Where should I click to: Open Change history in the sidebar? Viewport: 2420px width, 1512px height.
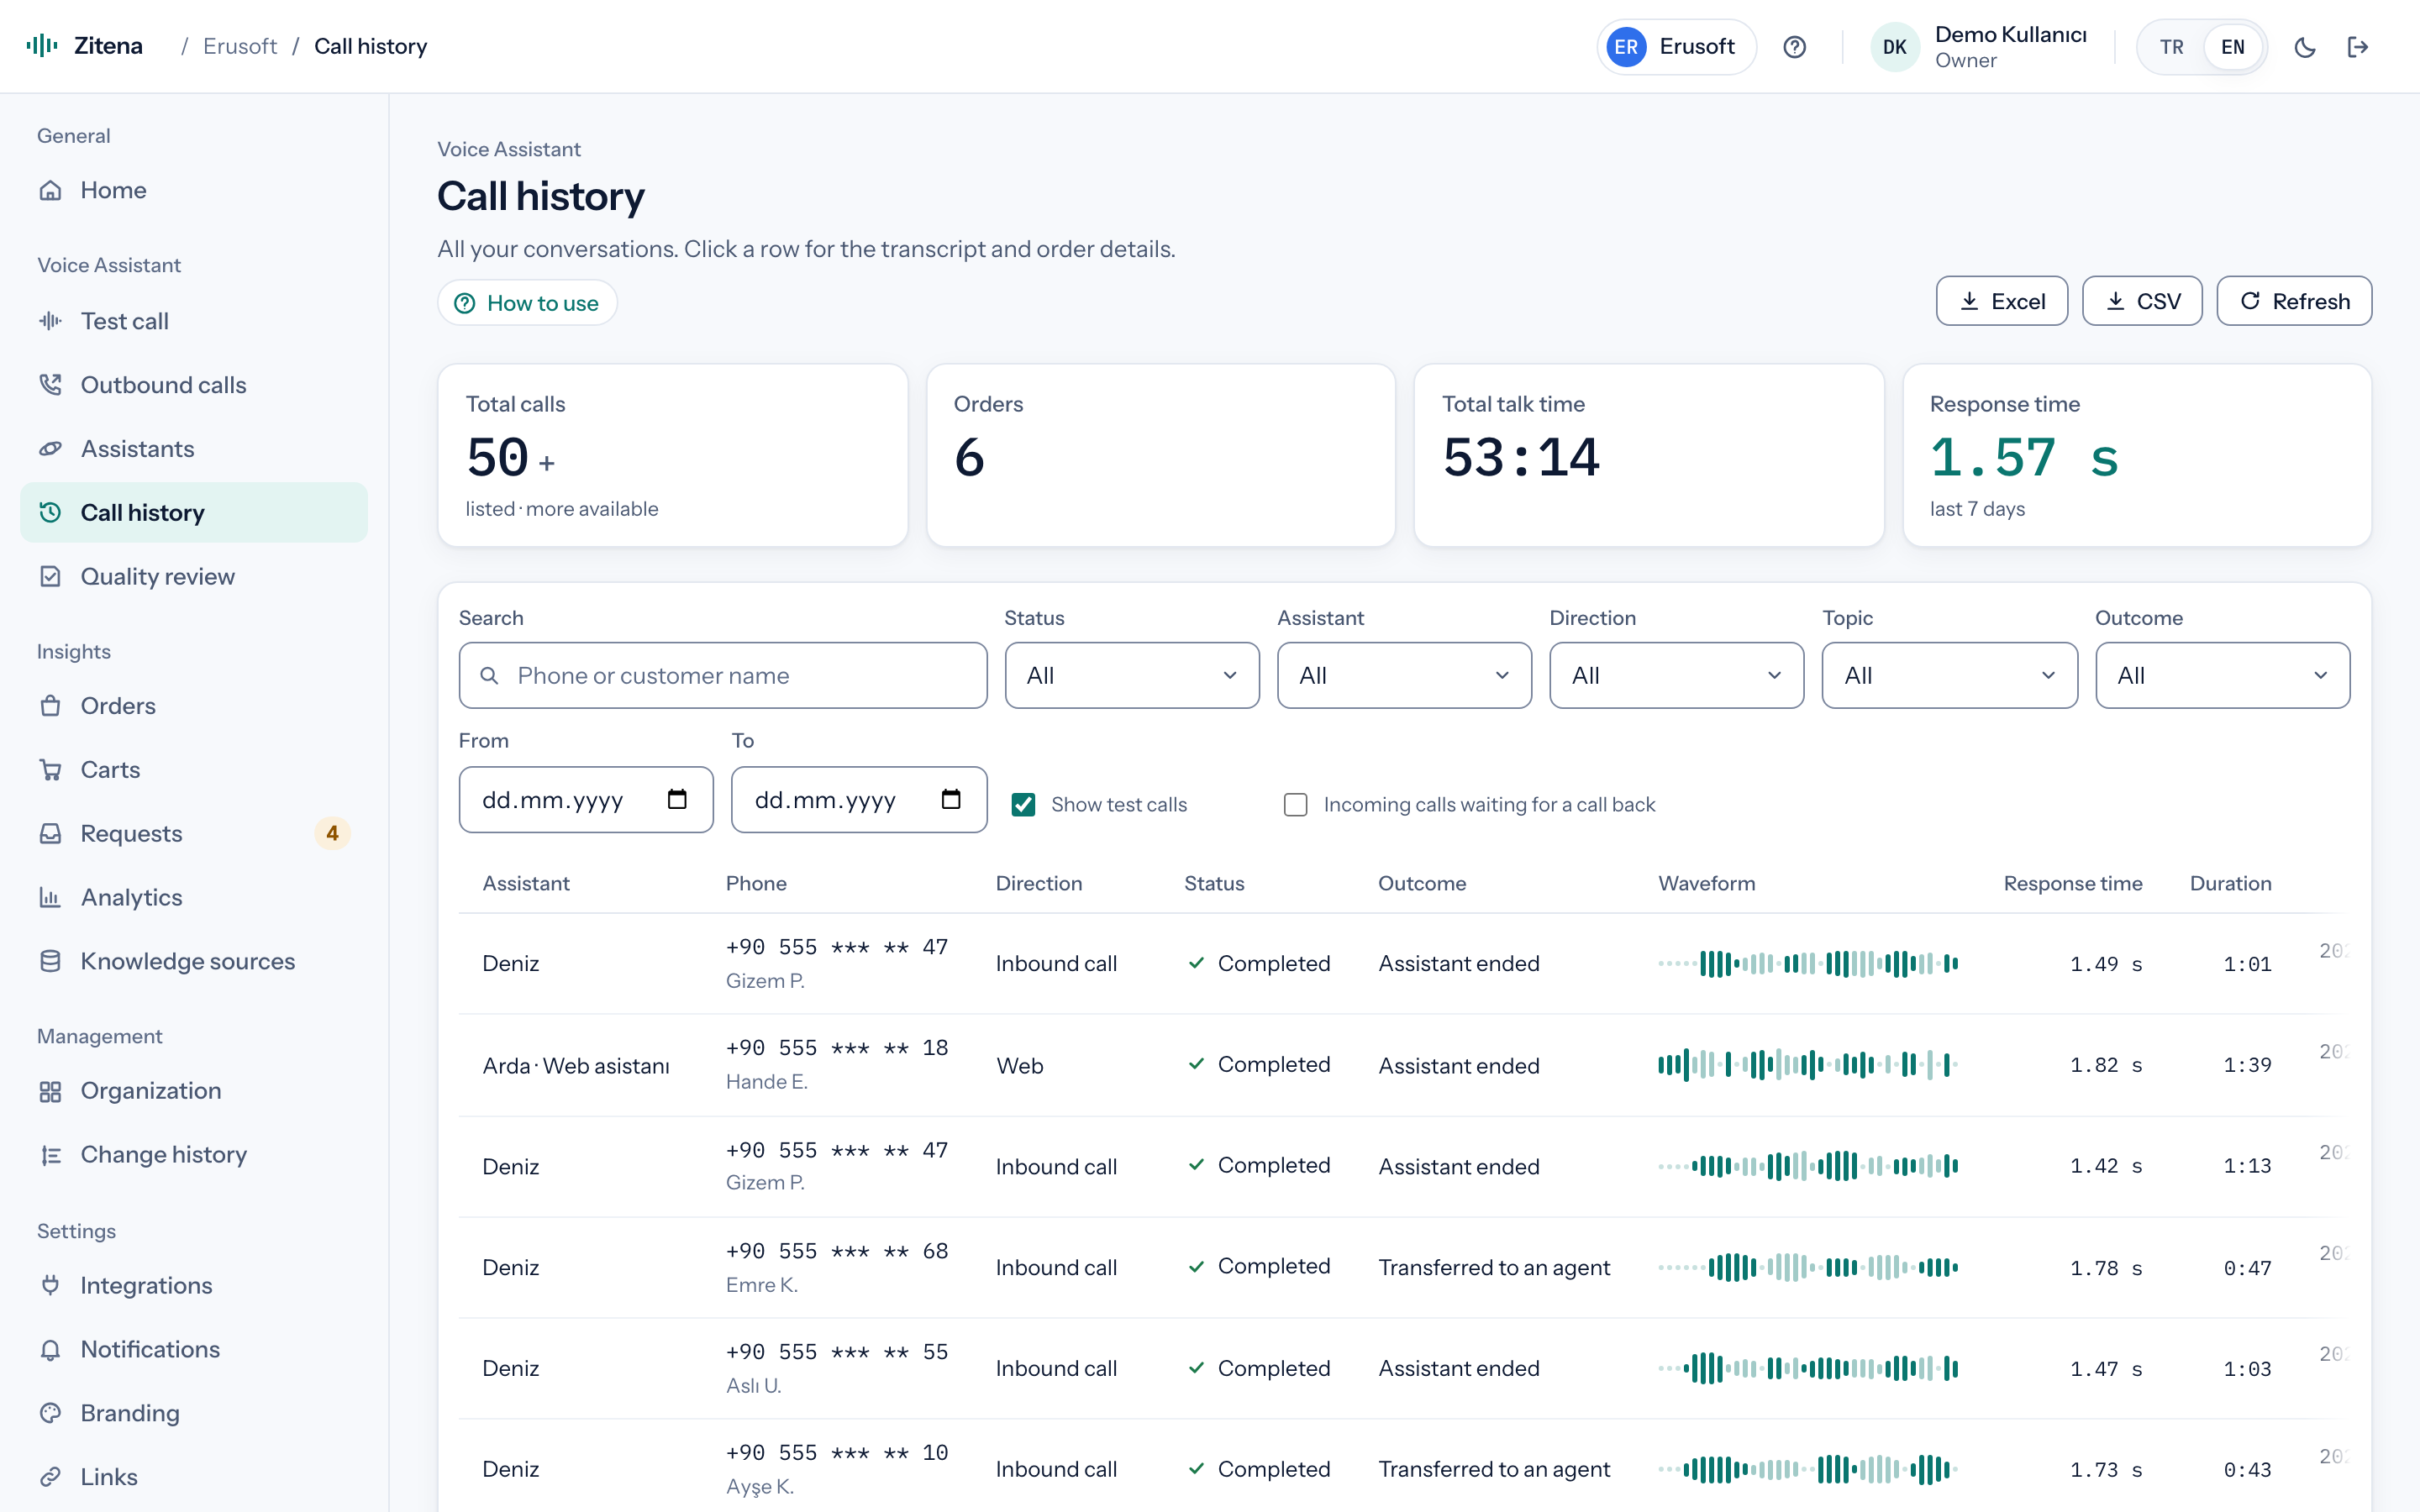193,1155
